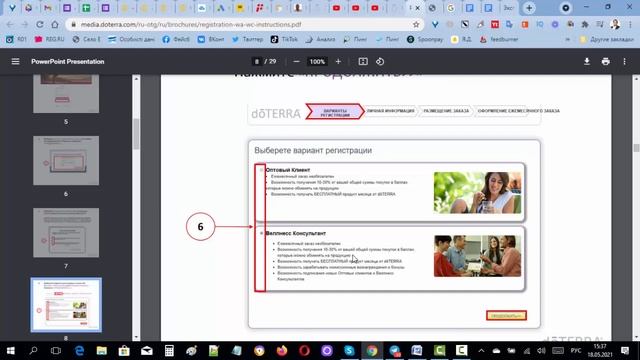Click the fit to page icon
The width and height of the screenshot is (640, 360).
pyautogui.click(x=363, y=62)
